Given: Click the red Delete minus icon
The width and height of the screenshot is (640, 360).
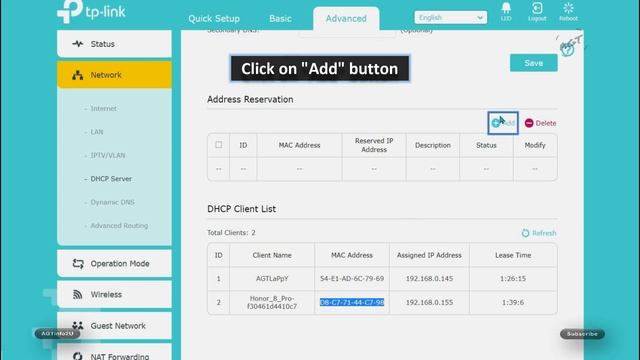Looking at the screenshot, I should 529,123.
